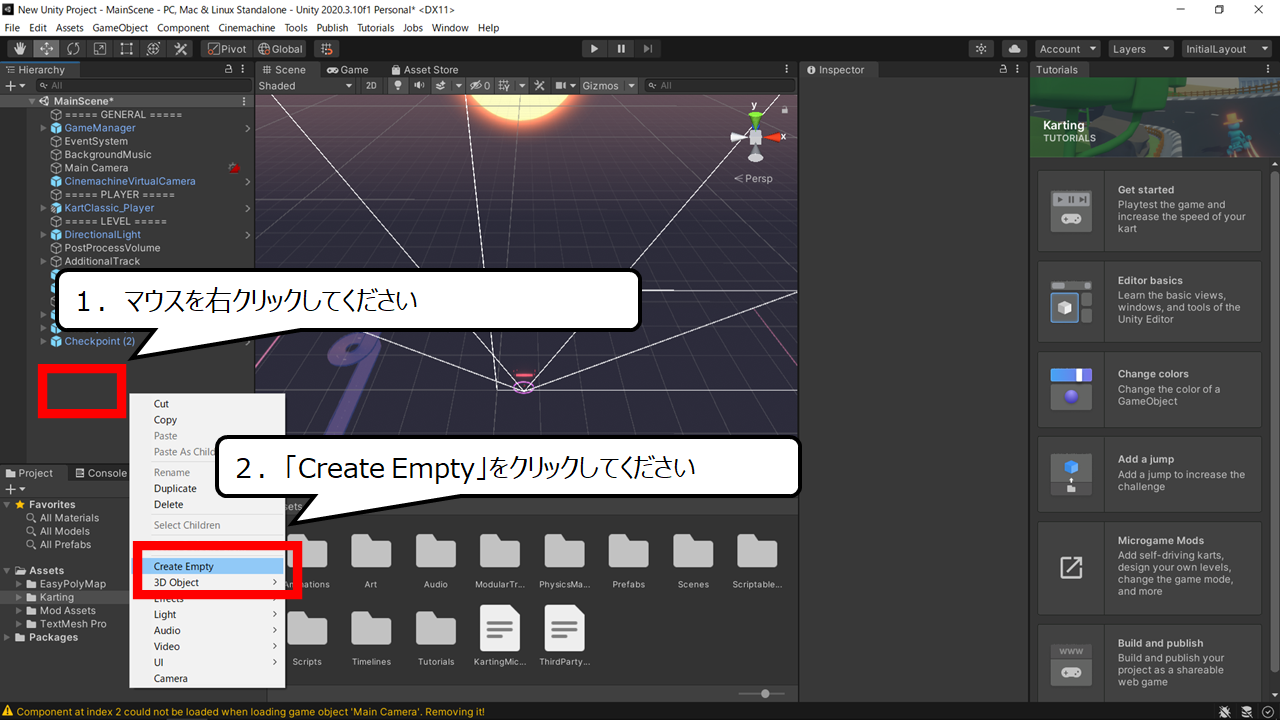Open the 3D Object submenu
This screenshot has width=1280, height=720.
208,582
